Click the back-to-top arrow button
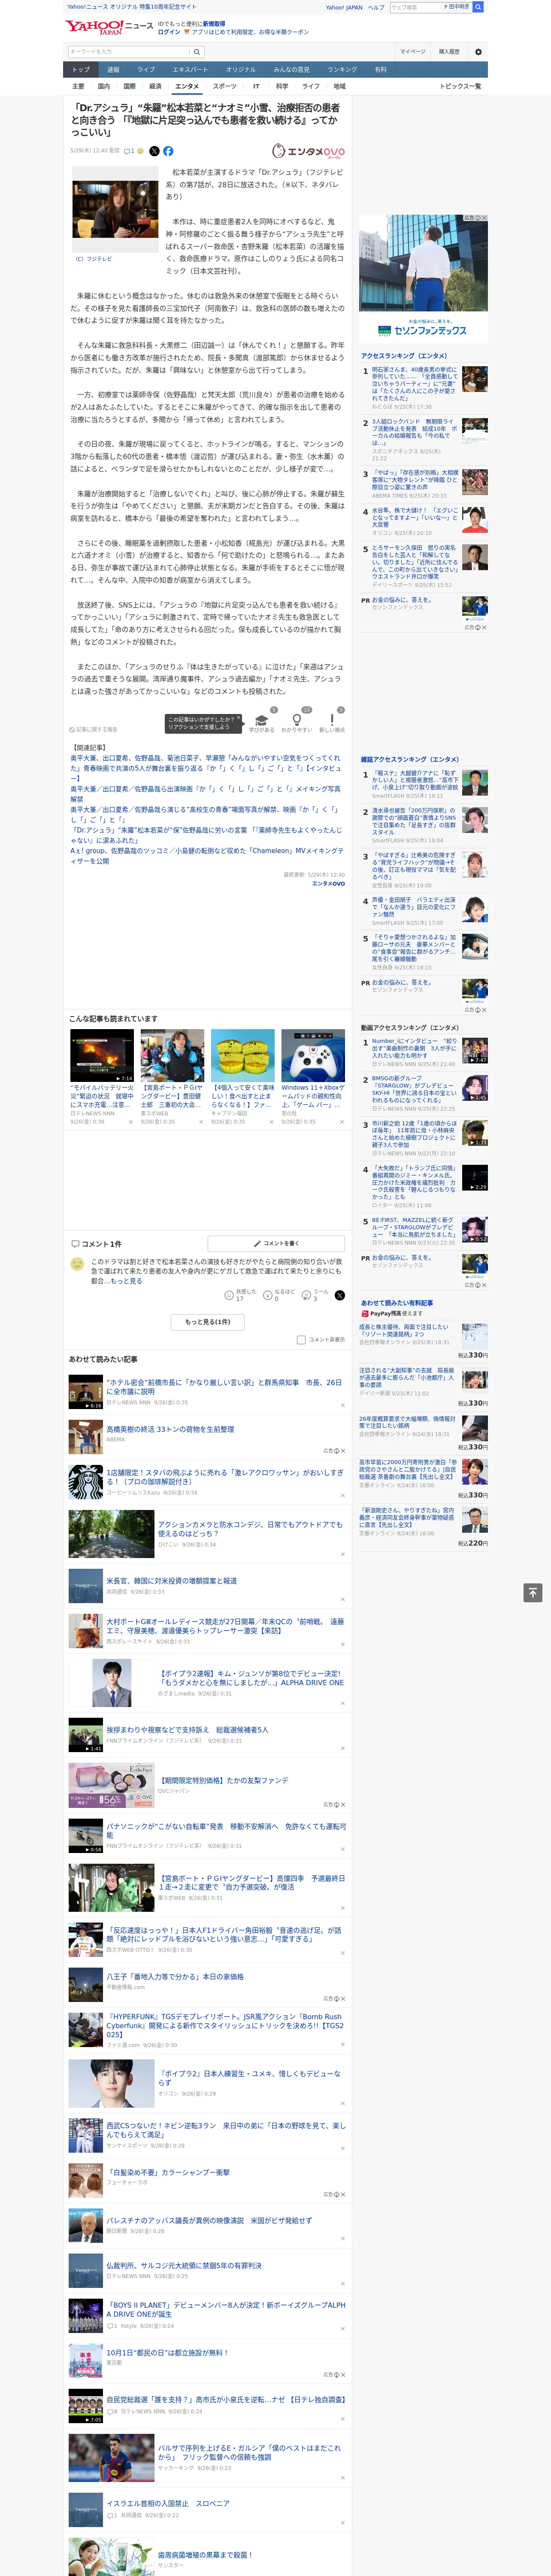551x2576 pixels. coord(533,1592)
